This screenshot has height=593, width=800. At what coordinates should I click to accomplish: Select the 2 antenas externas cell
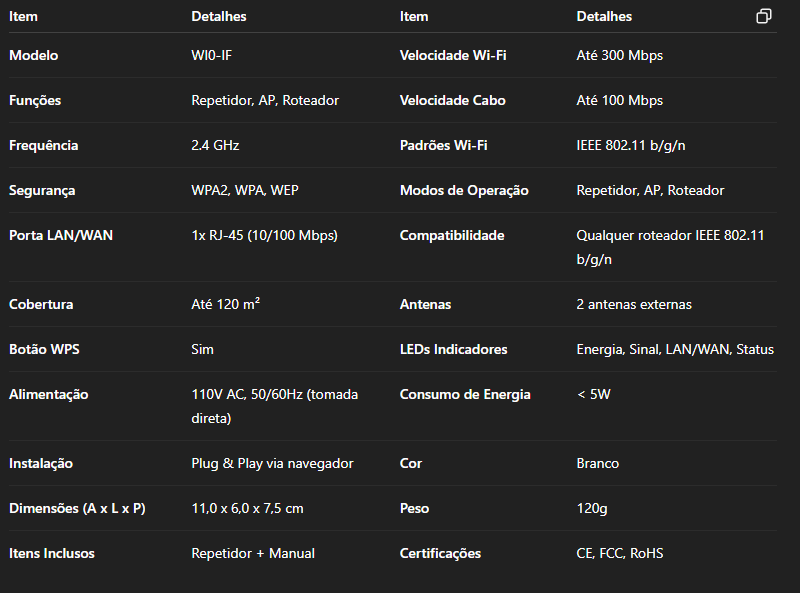(x=634, y=305)
